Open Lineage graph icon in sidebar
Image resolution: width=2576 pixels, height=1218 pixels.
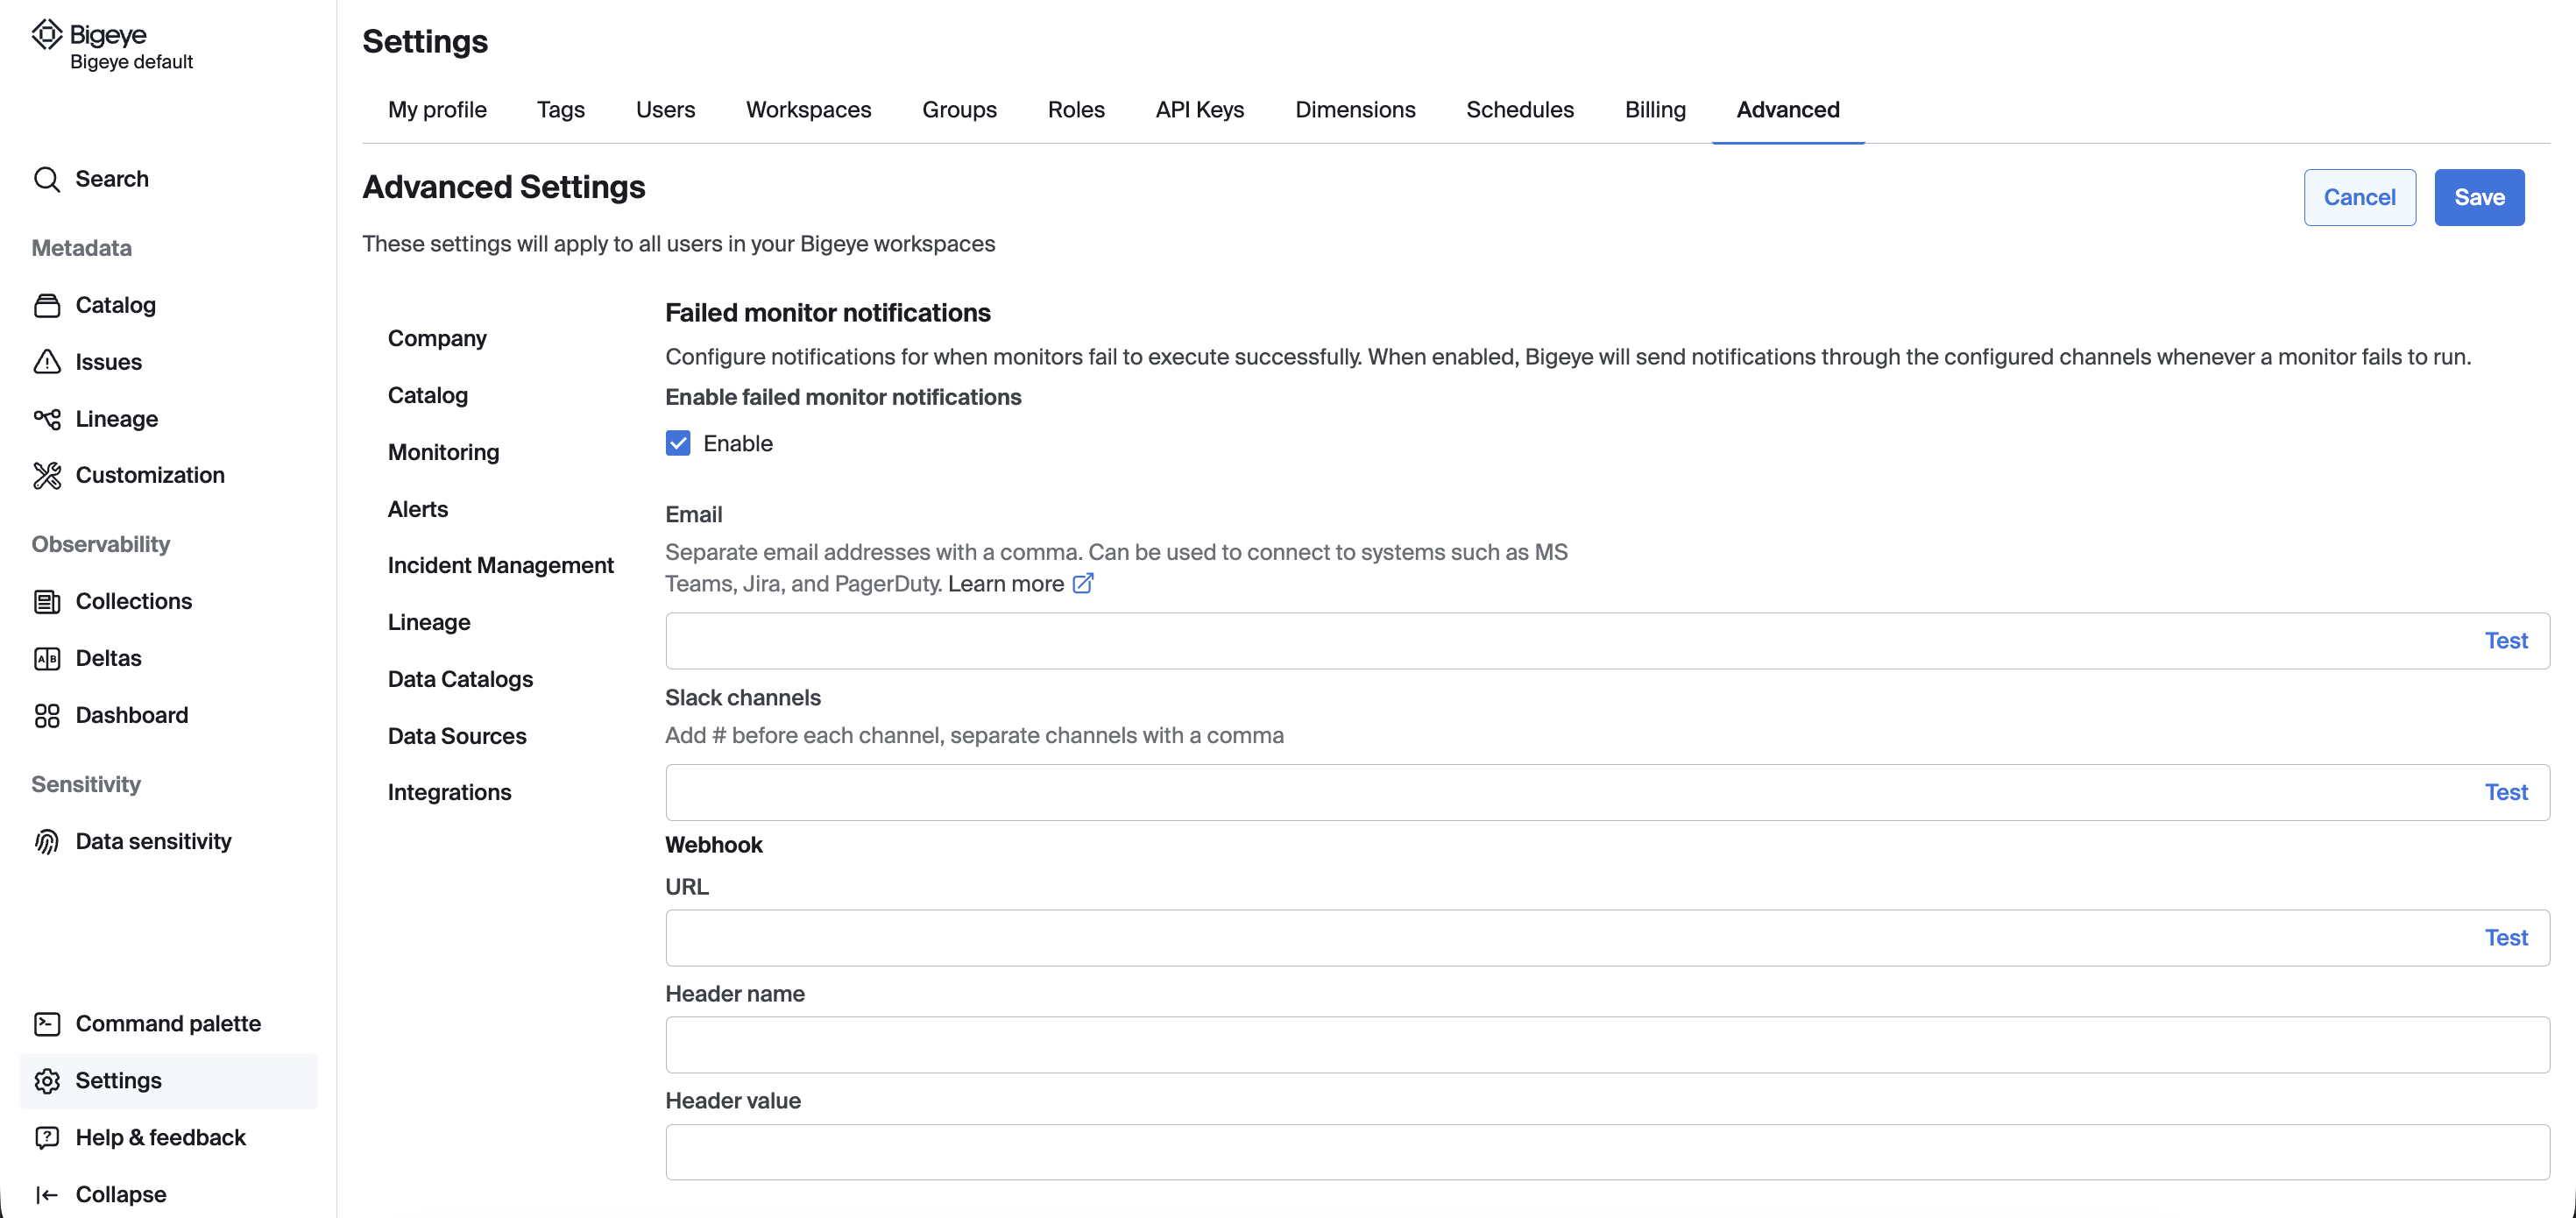[47, 419]
